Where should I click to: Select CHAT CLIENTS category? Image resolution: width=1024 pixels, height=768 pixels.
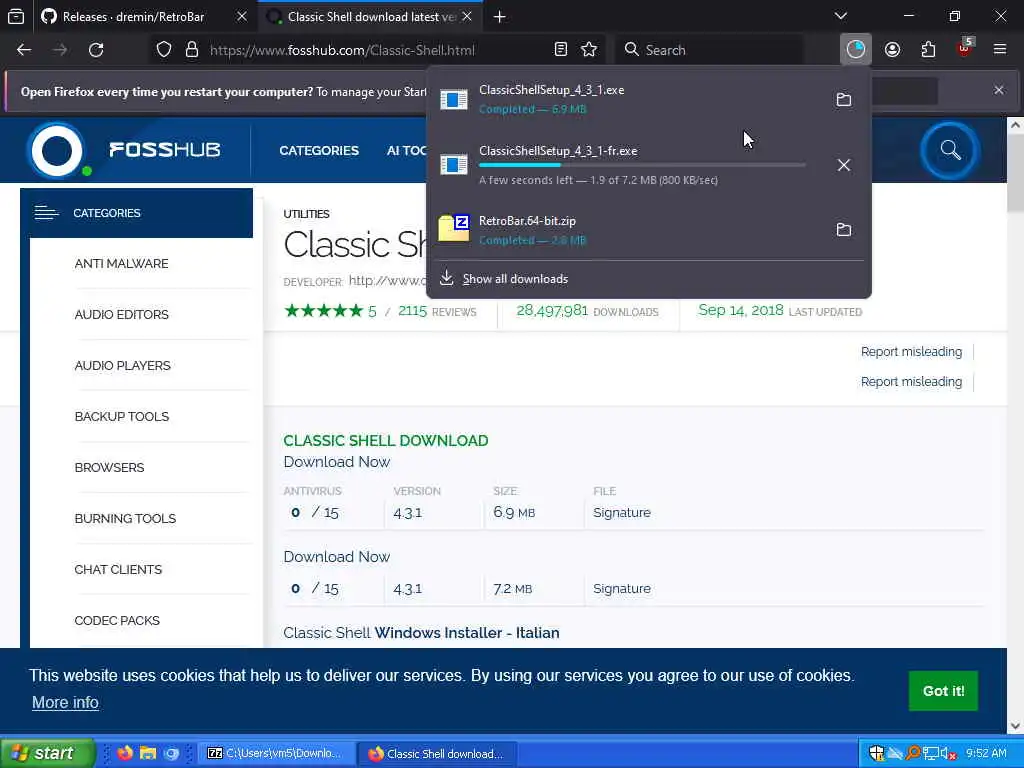click(118, 569)
